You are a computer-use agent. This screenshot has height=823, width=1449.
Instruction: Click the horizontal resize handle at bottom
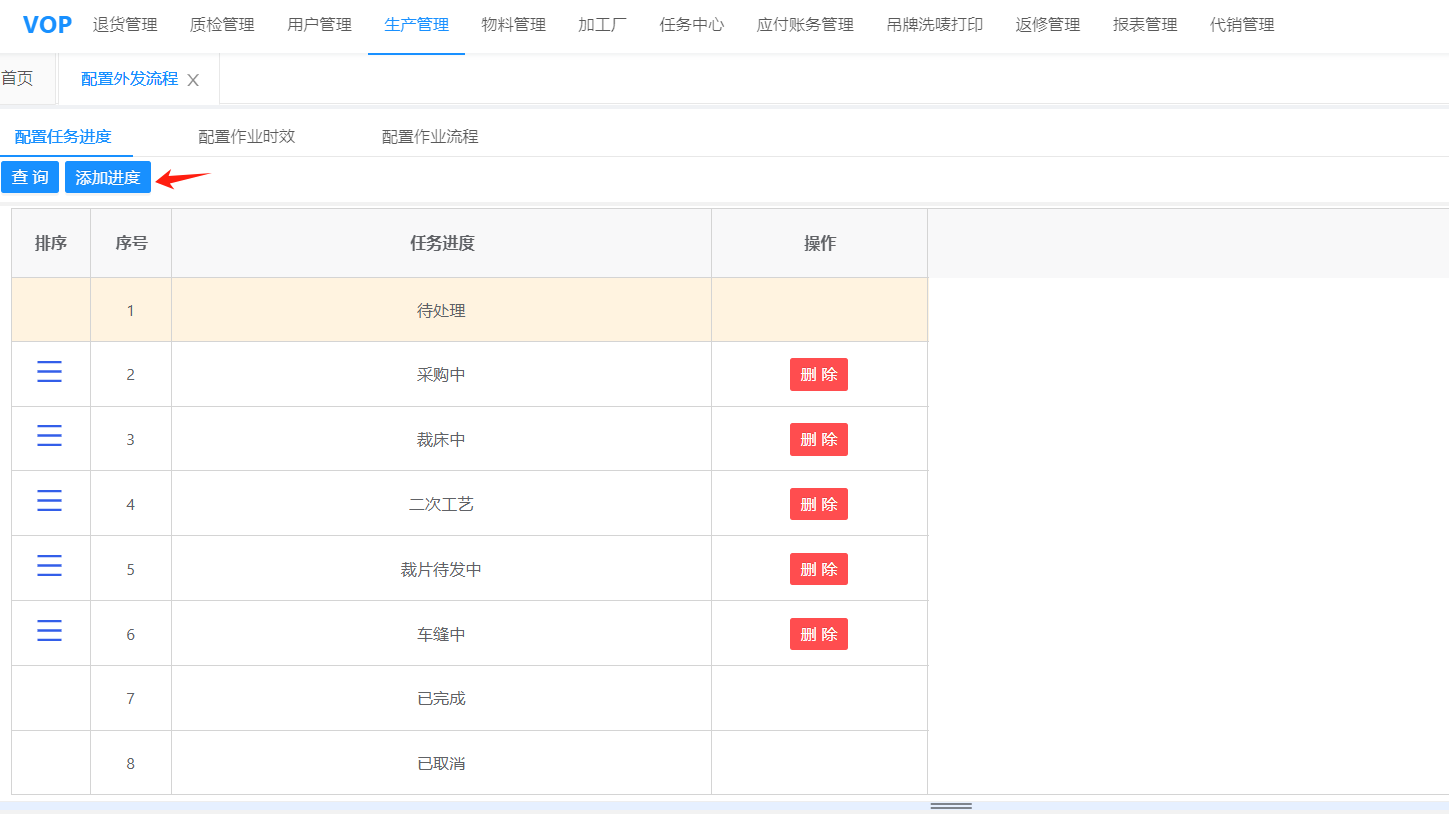pos(950,805)
